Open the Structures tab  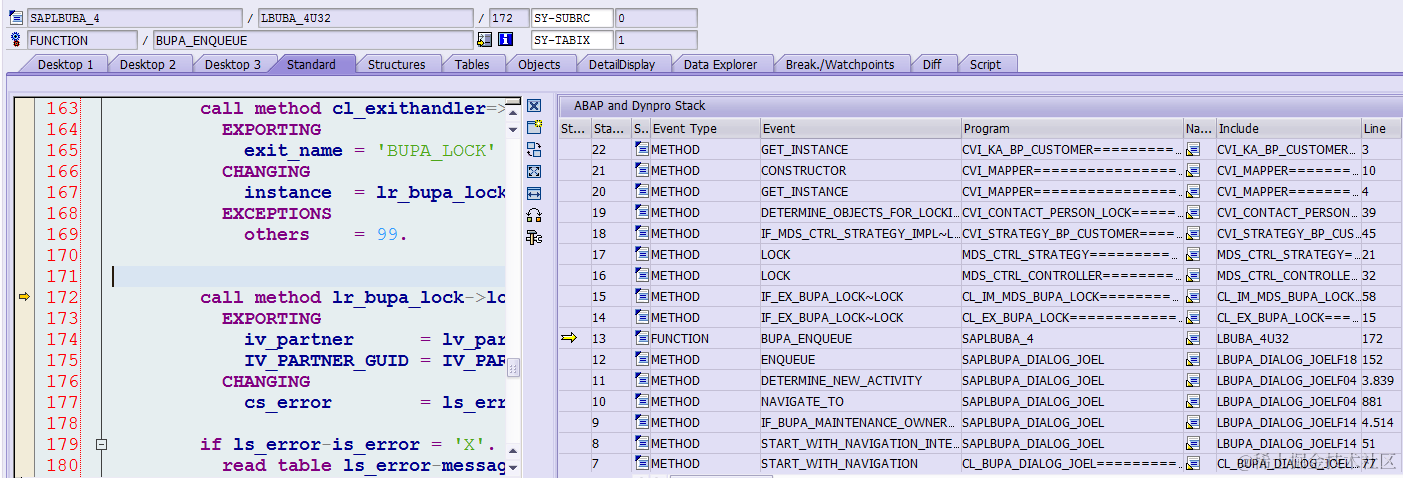coord(397,64)
